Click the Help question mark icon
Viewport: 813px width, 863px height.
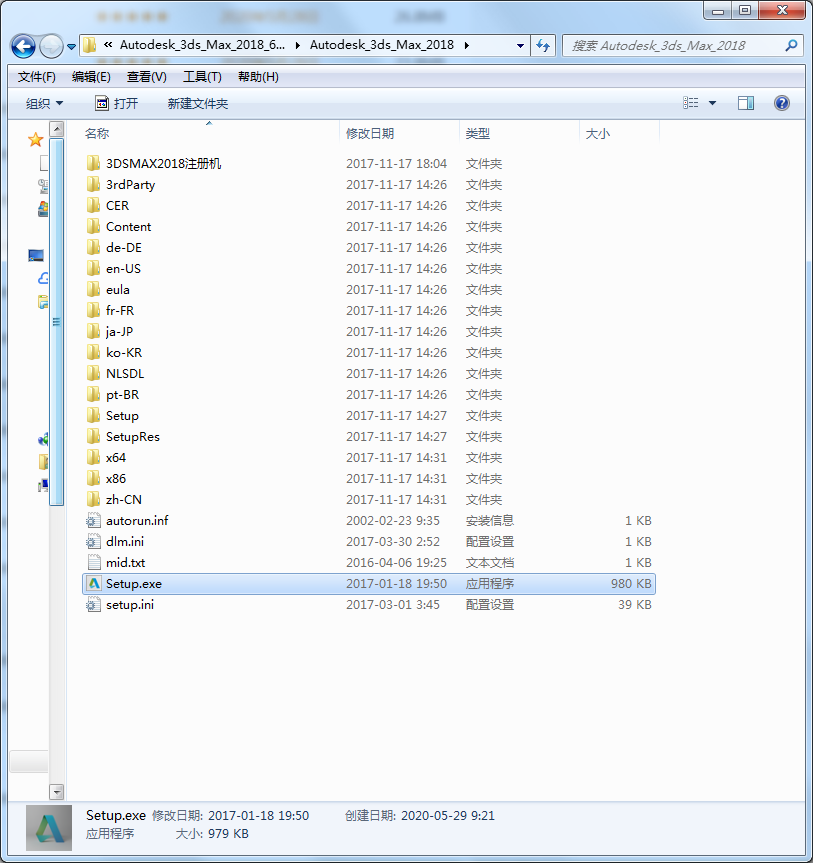(x=782, y=103)
